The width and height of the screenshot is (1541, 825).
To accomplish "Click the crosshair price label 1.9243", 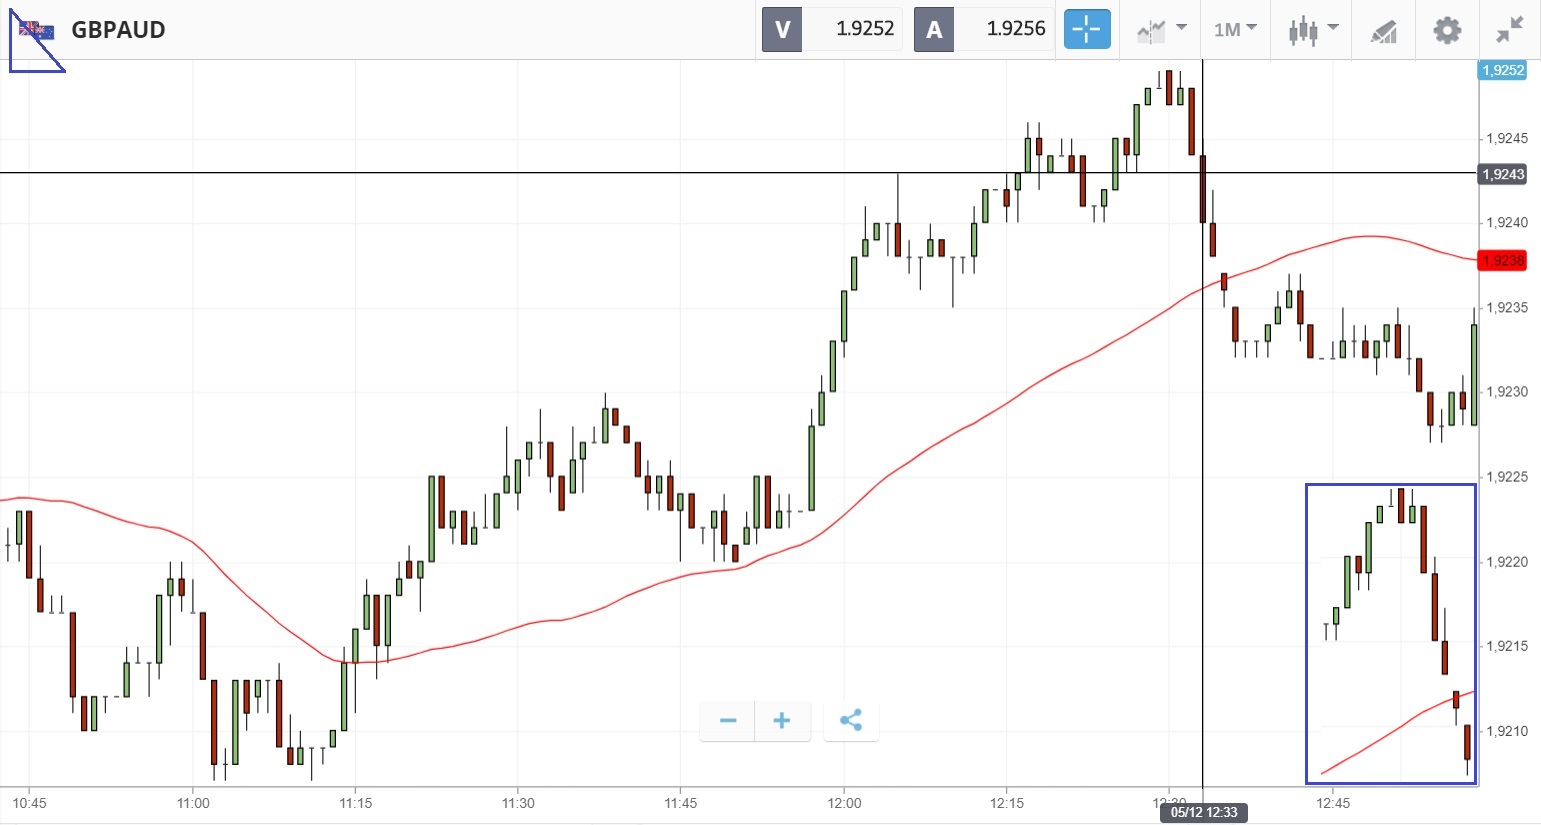I will 1502,174.
